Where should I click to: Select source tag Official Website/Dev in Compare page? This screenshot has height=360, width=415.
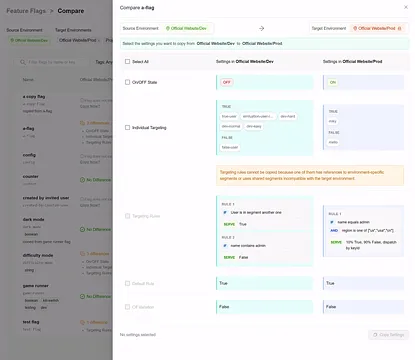[x=29, y=40]
